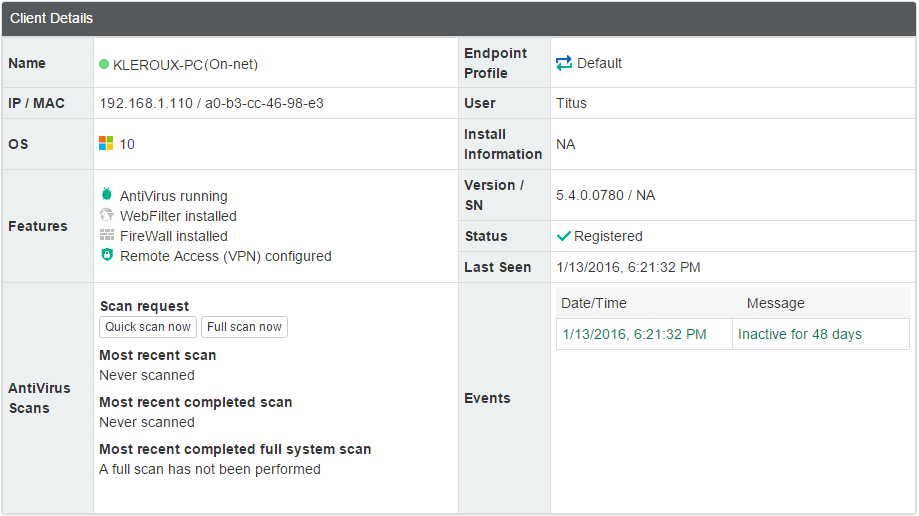Click the version number 5.4.0.0780 text
Viewport: 919px width, 516px height.
[x=589, y=195]
